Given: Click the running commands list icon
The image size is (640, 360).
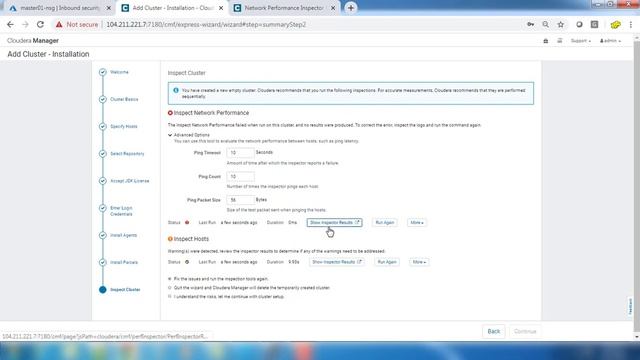Looking at the screenshot, I should coord(560,41).
